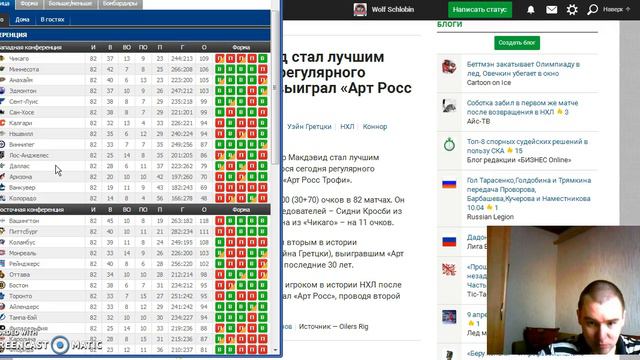Click first form square in Вашингтон row
640x360 pixels.
(220, 221)
